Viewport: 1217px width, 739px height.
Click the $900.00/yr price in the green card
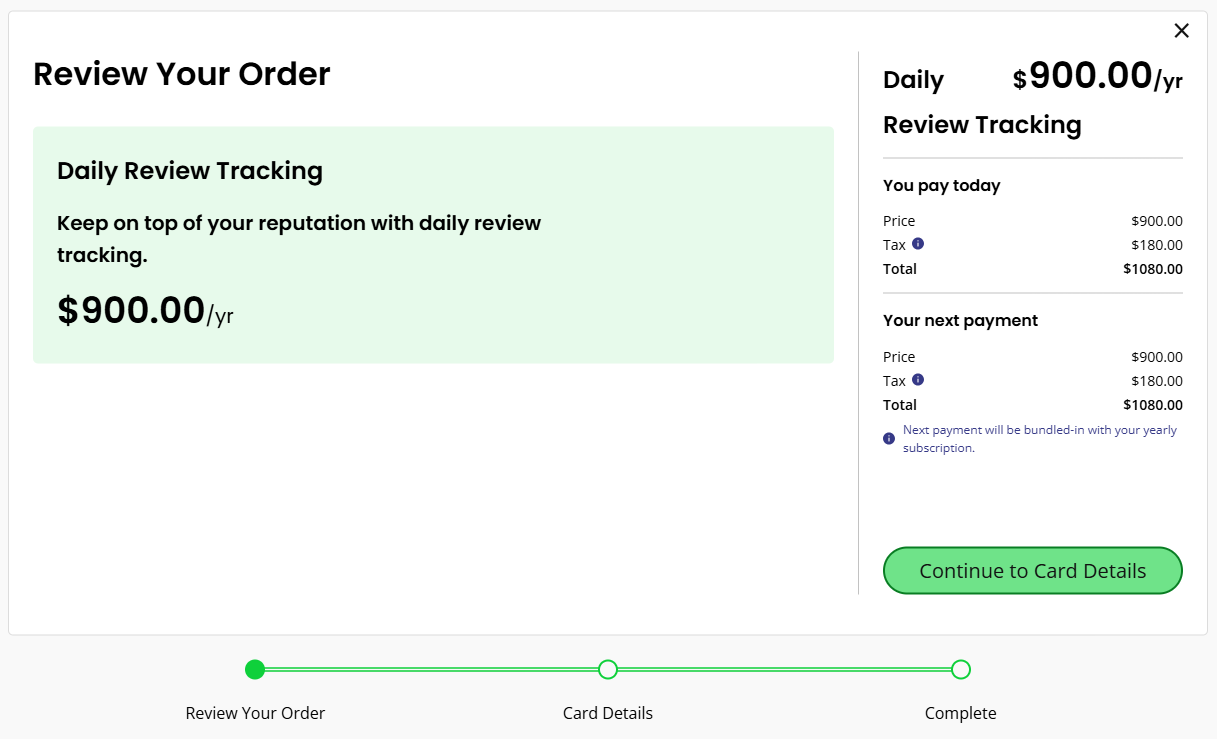145,311
